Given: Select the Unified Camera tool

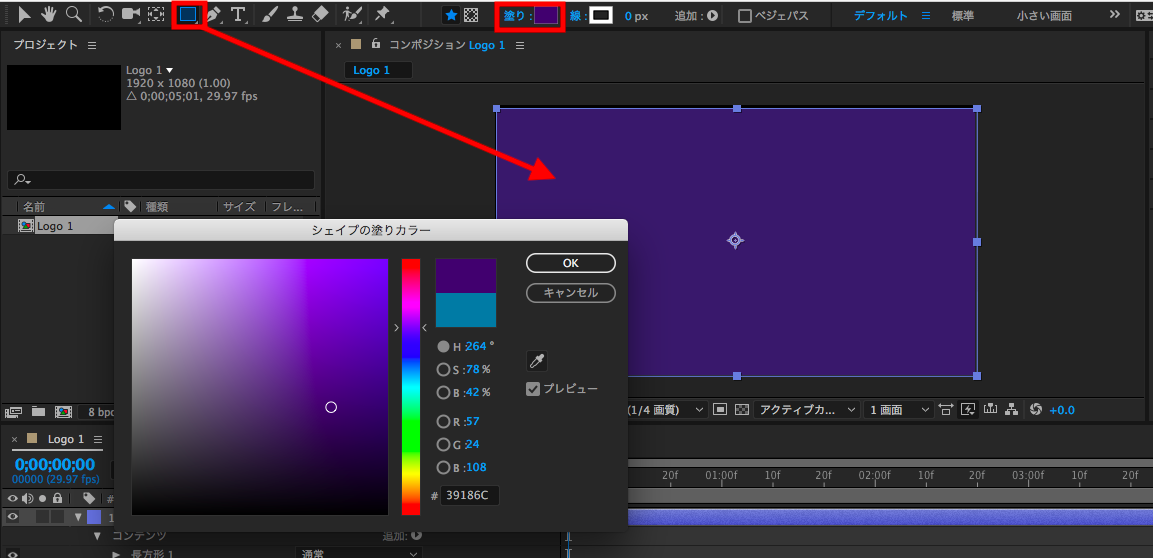Looking at the screenshot, I should [x=131, y=14].
